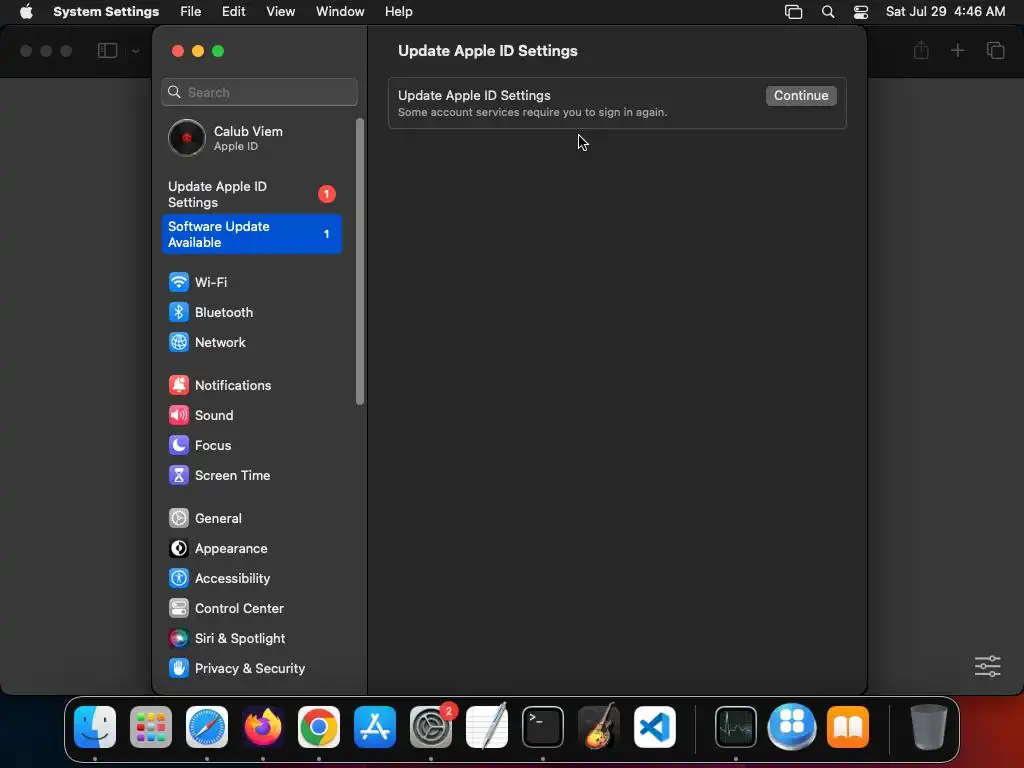Open Trash from the Dock
The width and height of the screenshot is (1024, 768).
[x=929, y=727]
